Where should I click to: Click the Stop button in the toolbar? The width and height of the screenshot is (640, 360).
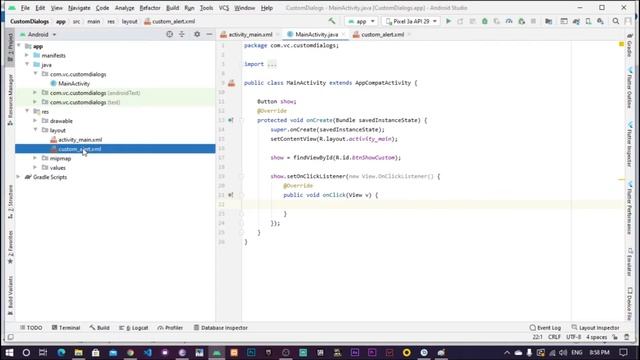click(x=533, y=21)
